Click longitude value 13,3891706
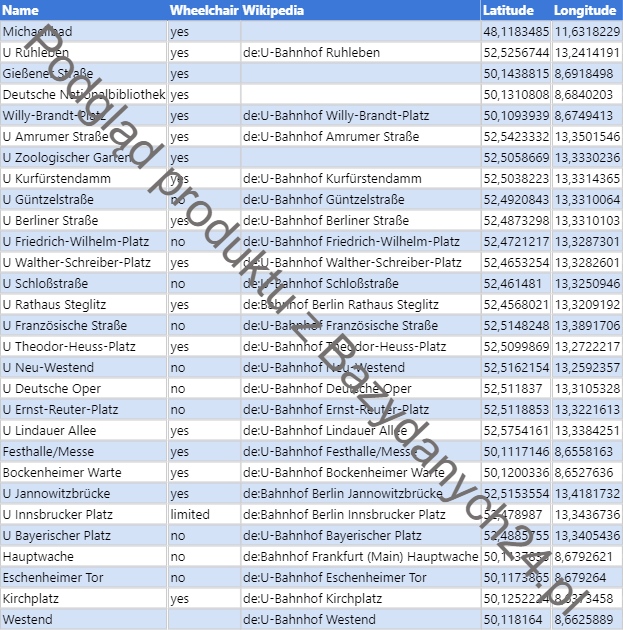The width and height of the screenshot is (623, 630). click(x=587, y=325)
